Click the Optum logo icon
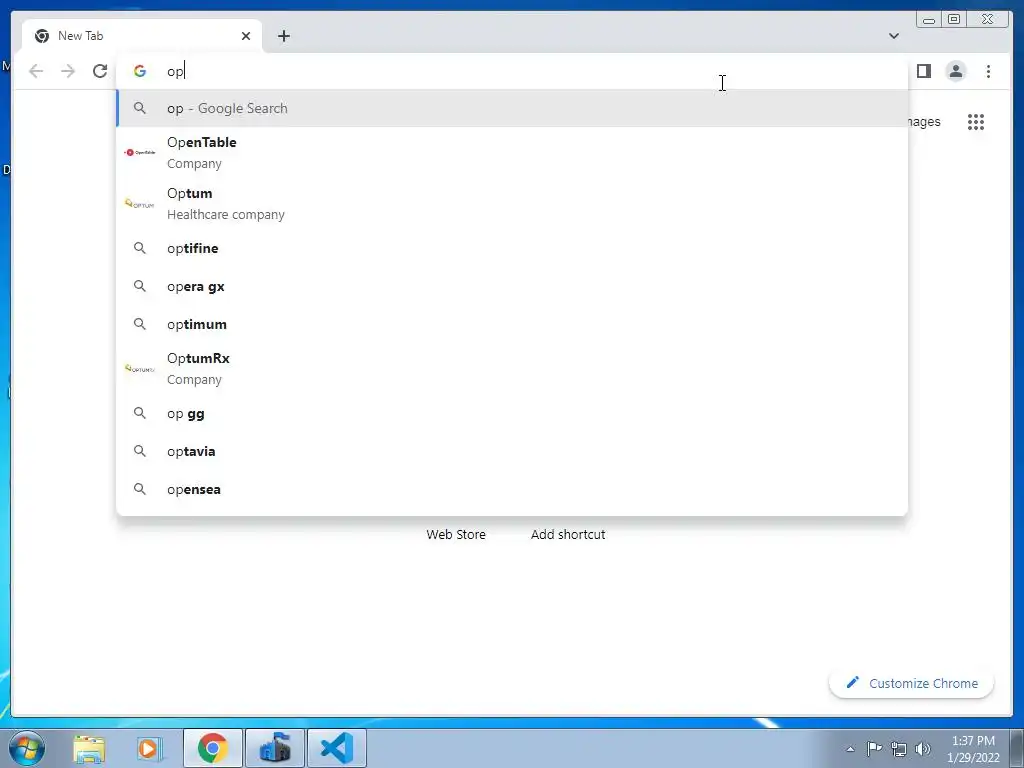The height and width of the screenshot is (768, 1024). pos(140,204)
